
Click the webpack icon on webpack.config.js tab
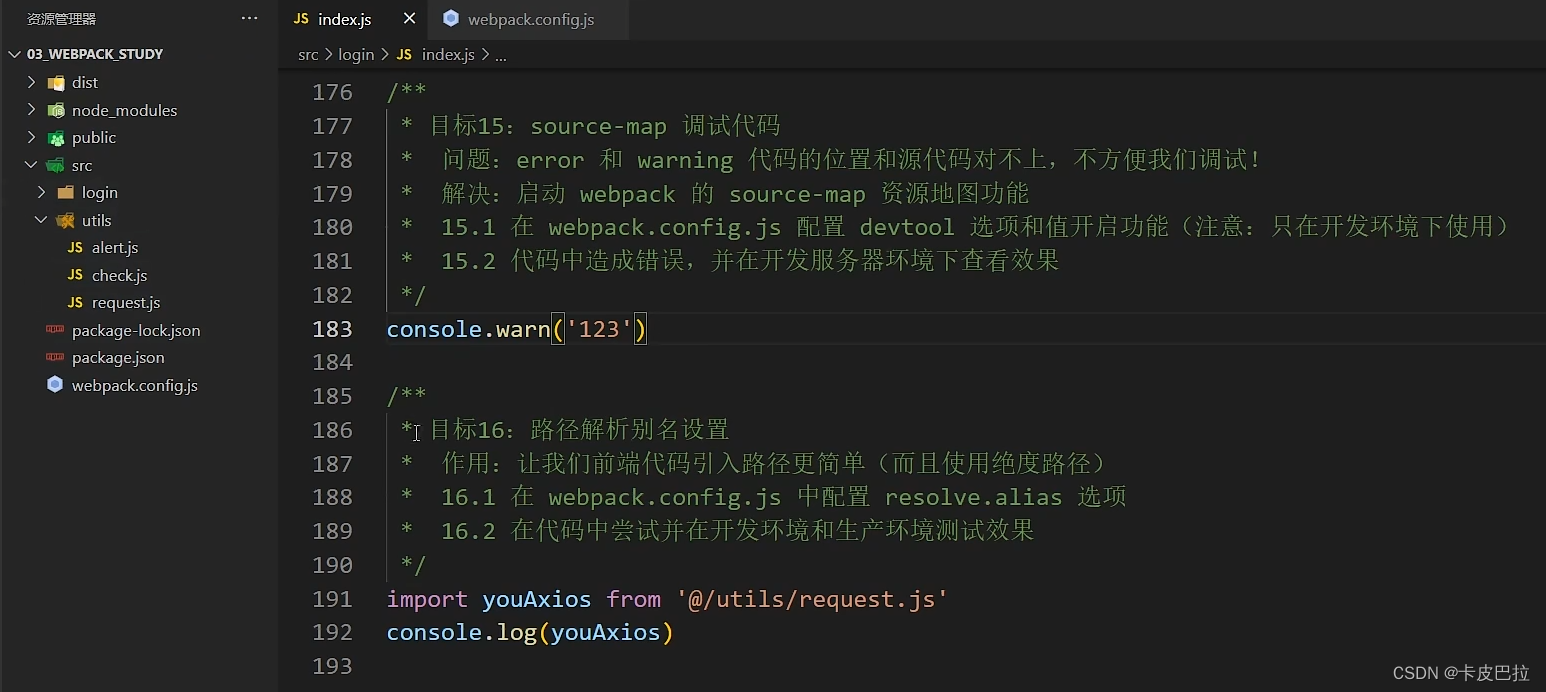point(451,18)
